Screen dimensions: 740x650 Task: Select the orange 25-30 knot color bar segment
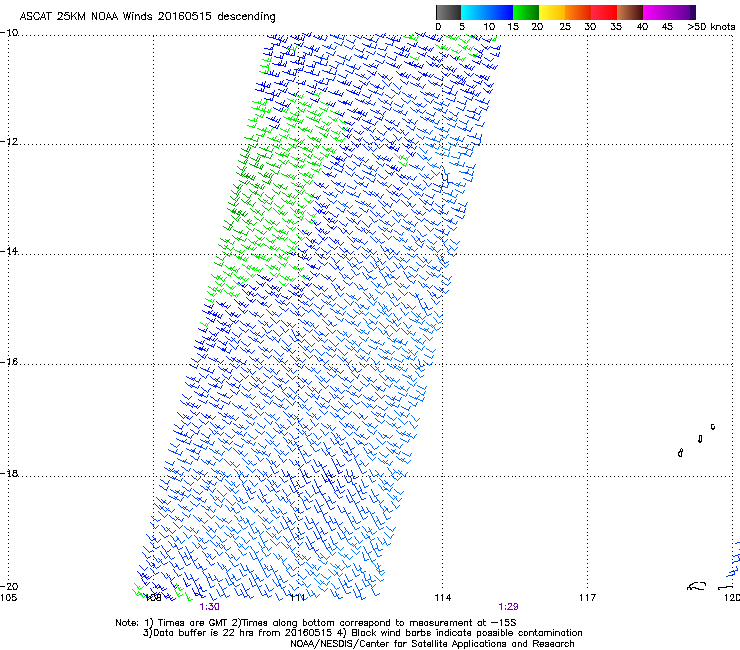[x=578, y=12]
